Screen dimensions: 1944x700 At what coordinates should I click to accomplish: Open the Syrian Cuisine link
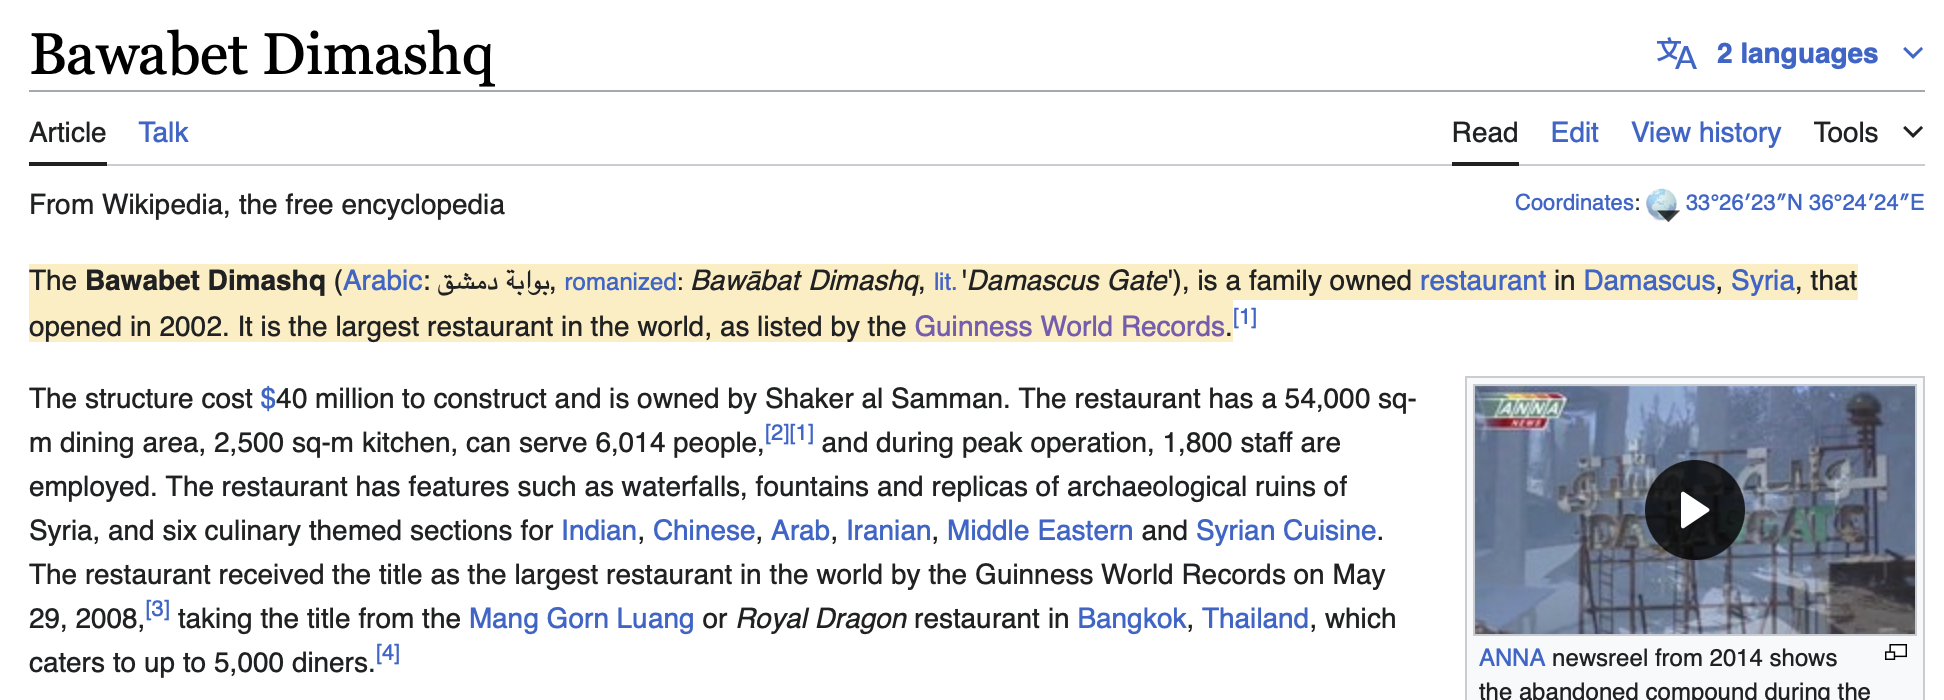pyautogui.click(x=1285, y=531)
